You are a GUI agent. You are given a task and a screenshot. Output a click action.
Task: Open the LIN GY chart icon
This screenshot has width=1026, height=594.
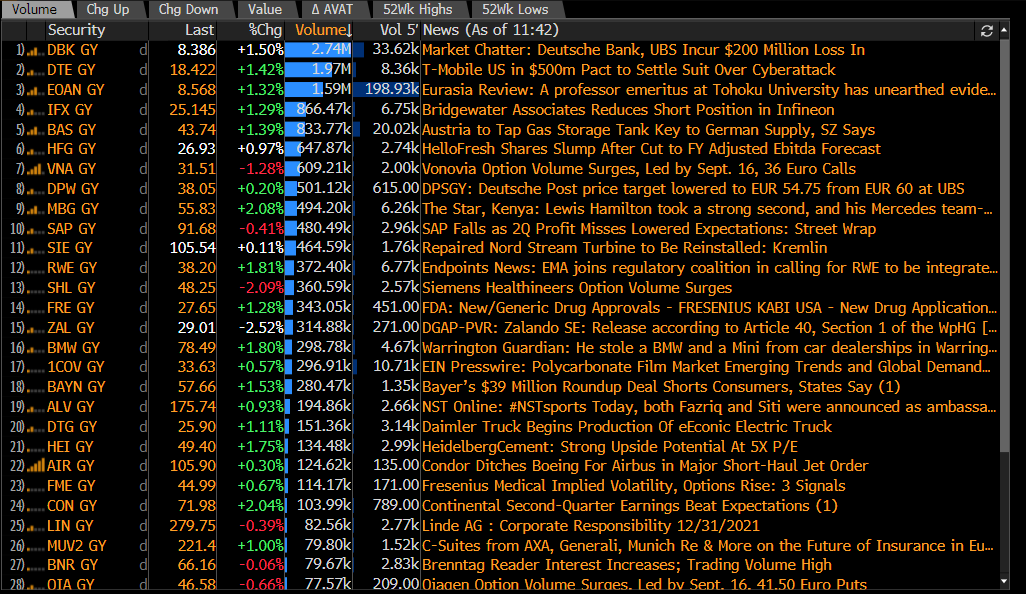click(x=35, y=526)
